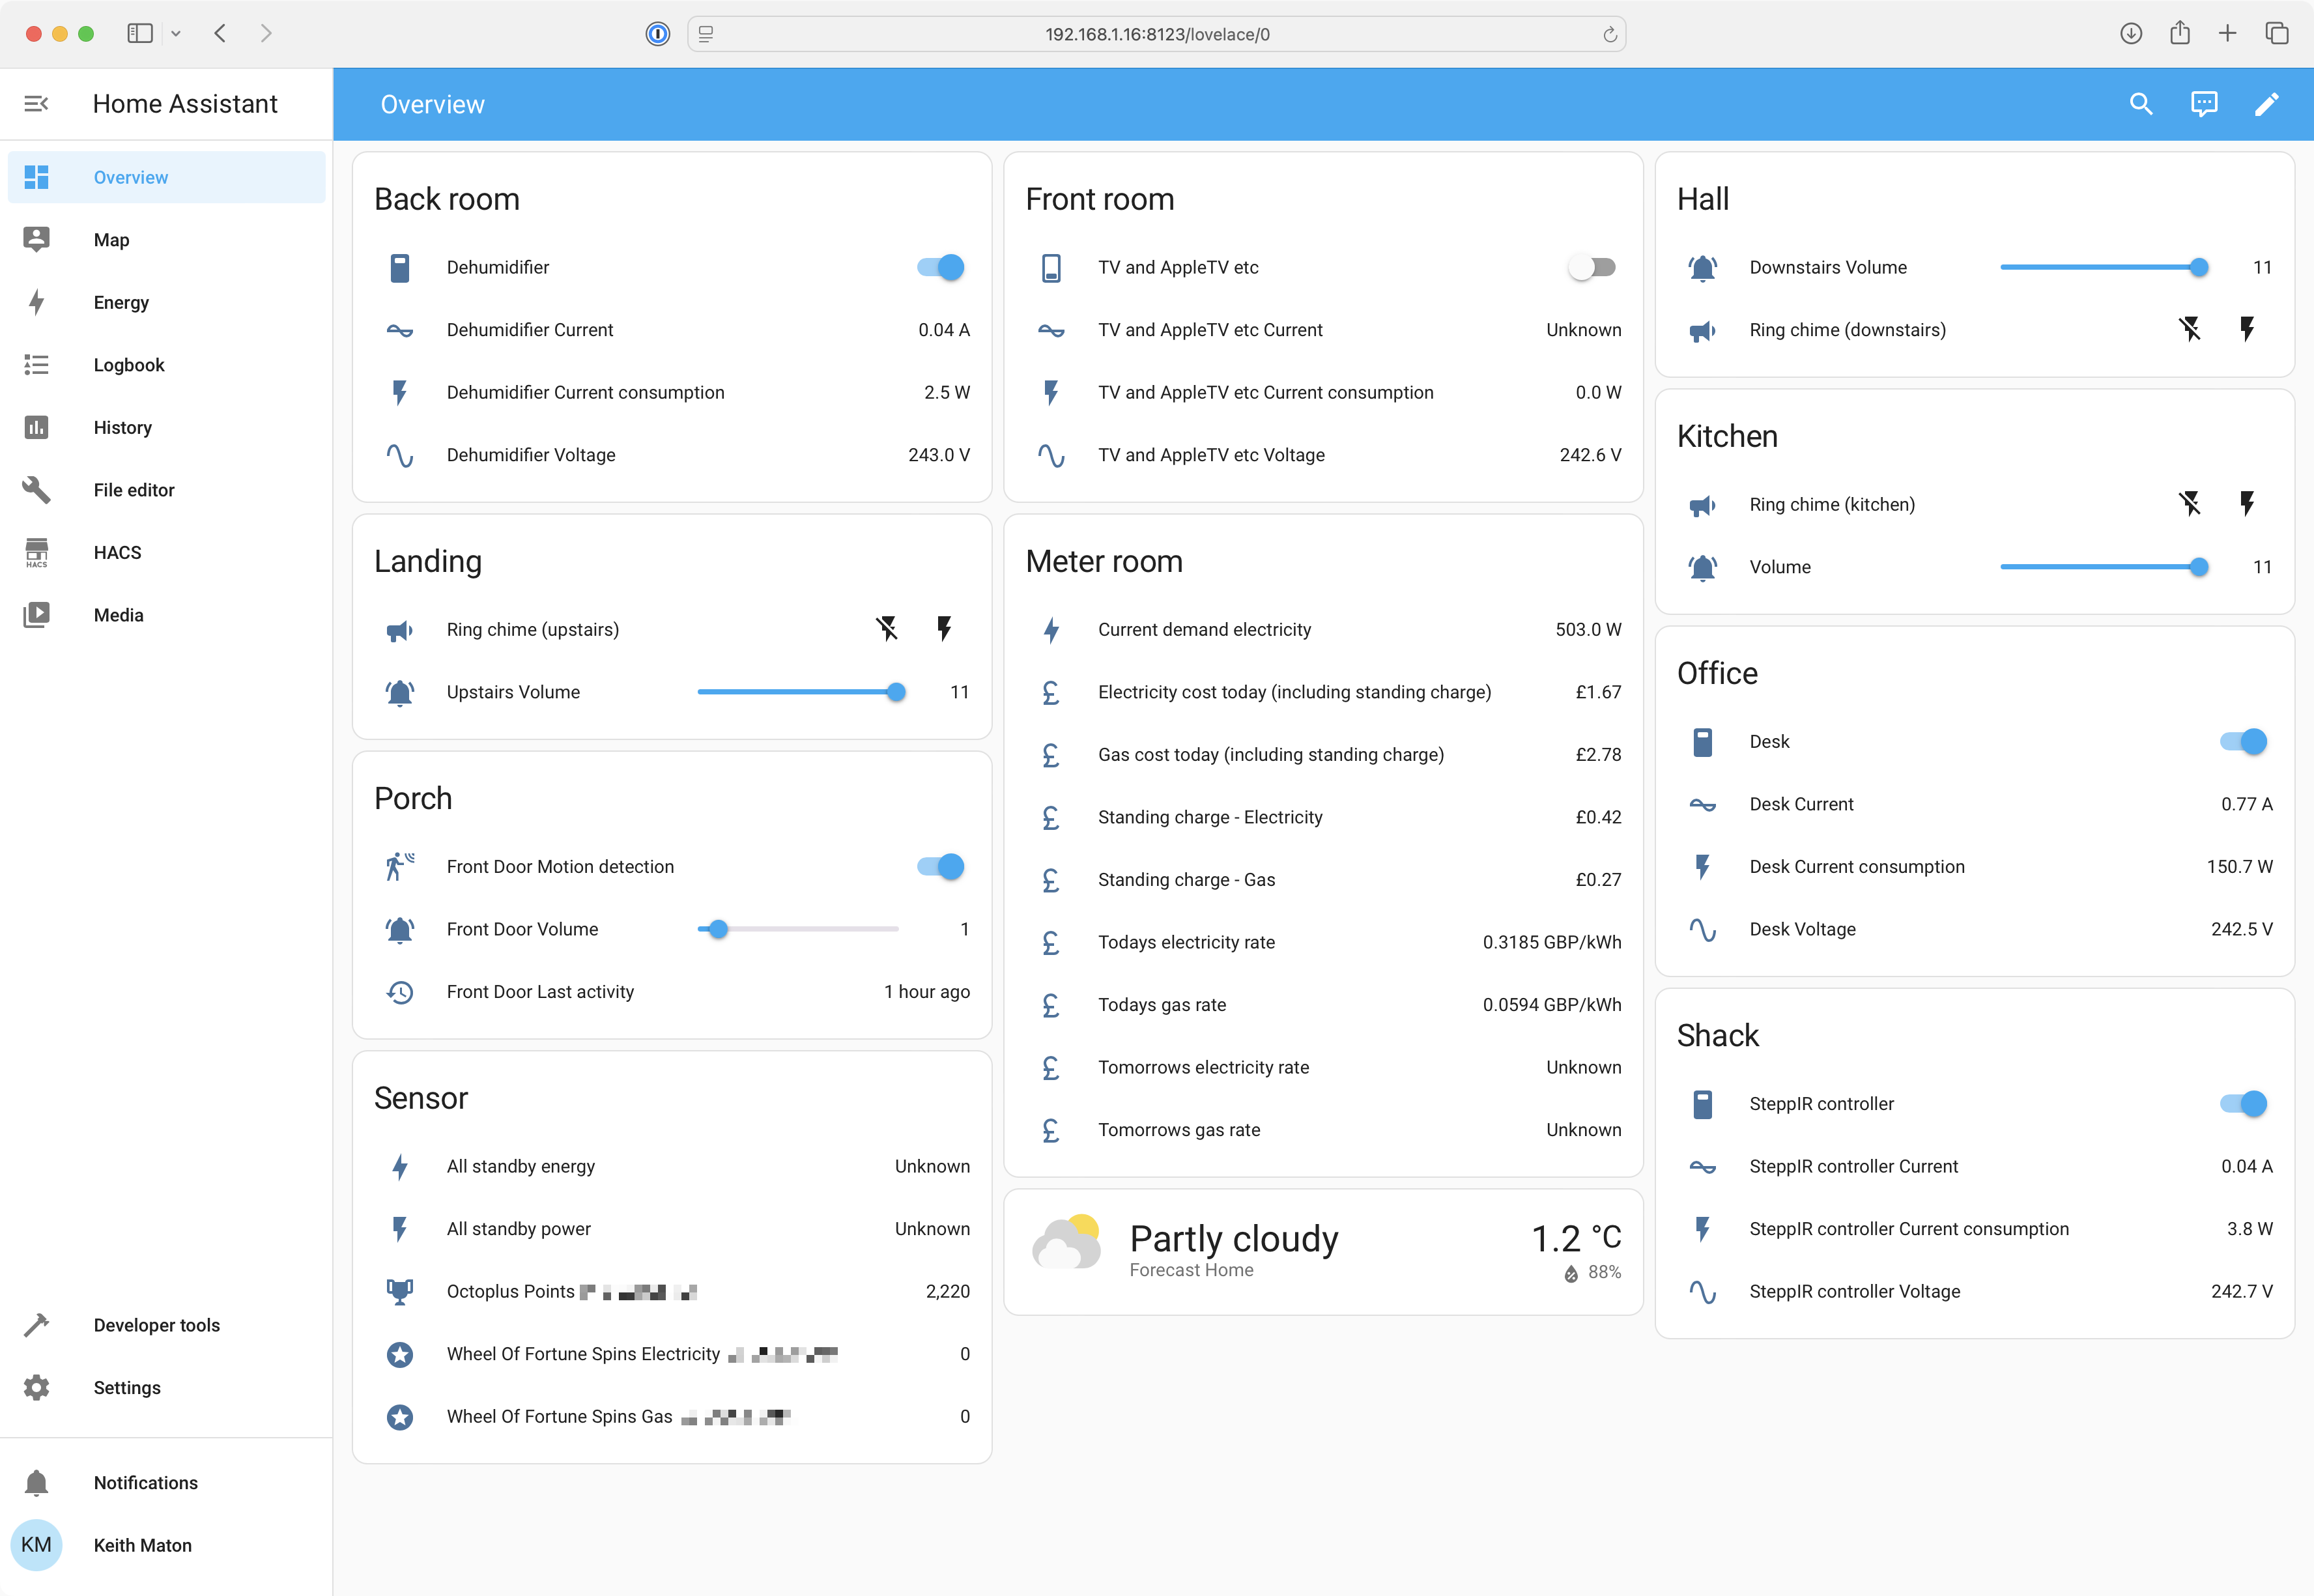This screenshot has width=2314, height=1596.
Task: Open the HACS sidebar item
Action: tap(117, 552)
